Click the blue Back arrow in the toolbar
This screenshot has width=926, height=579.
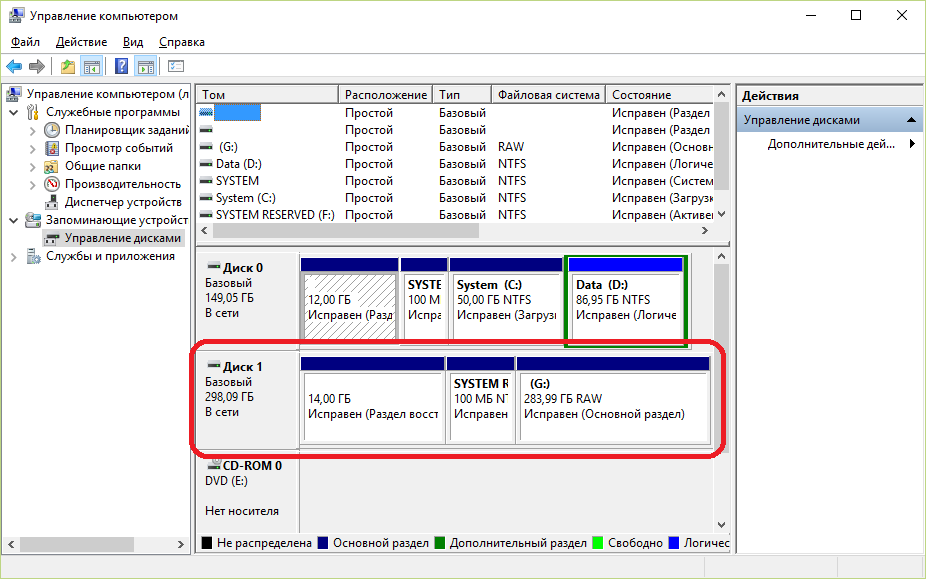coord(14,67)
